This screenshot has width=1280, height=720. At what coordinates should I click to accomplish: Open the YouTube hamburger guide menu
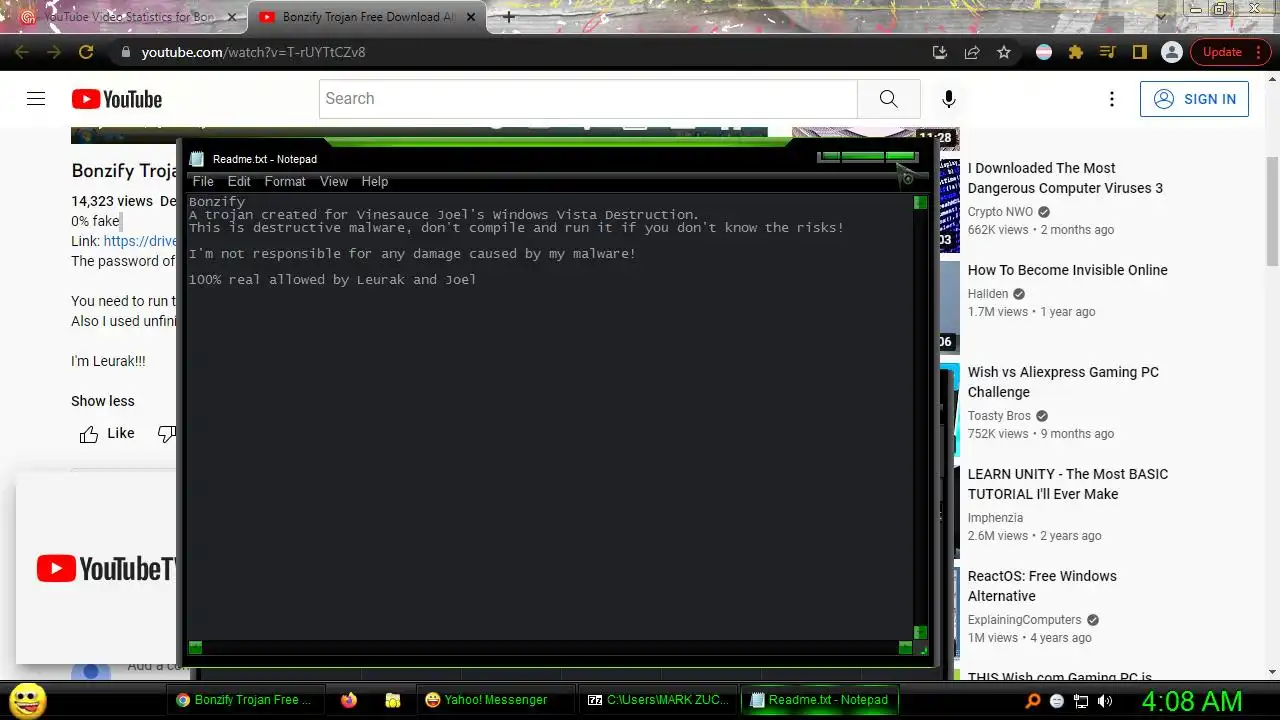[x=36, y=99]
